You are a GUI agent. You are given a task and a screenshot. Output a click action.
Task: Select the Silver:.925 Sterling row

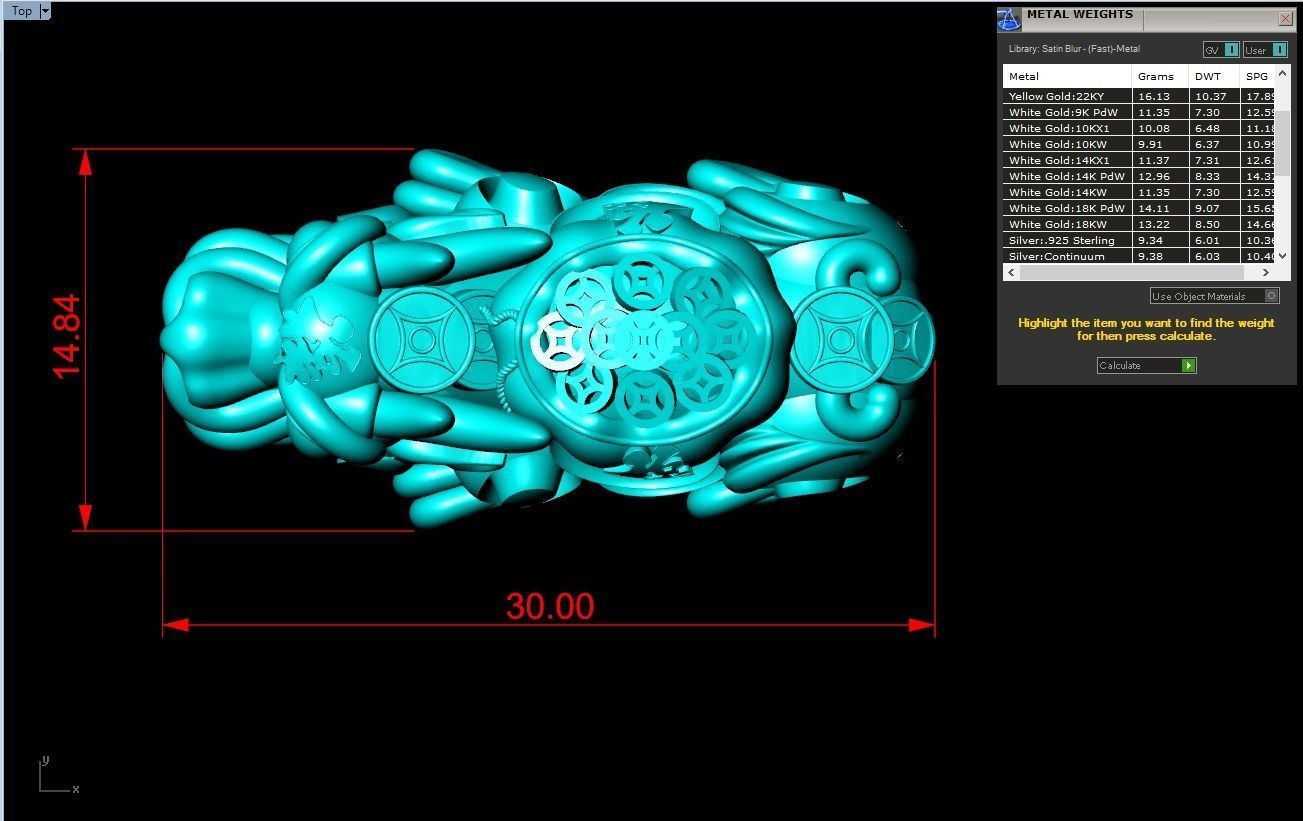(1139, 240)
